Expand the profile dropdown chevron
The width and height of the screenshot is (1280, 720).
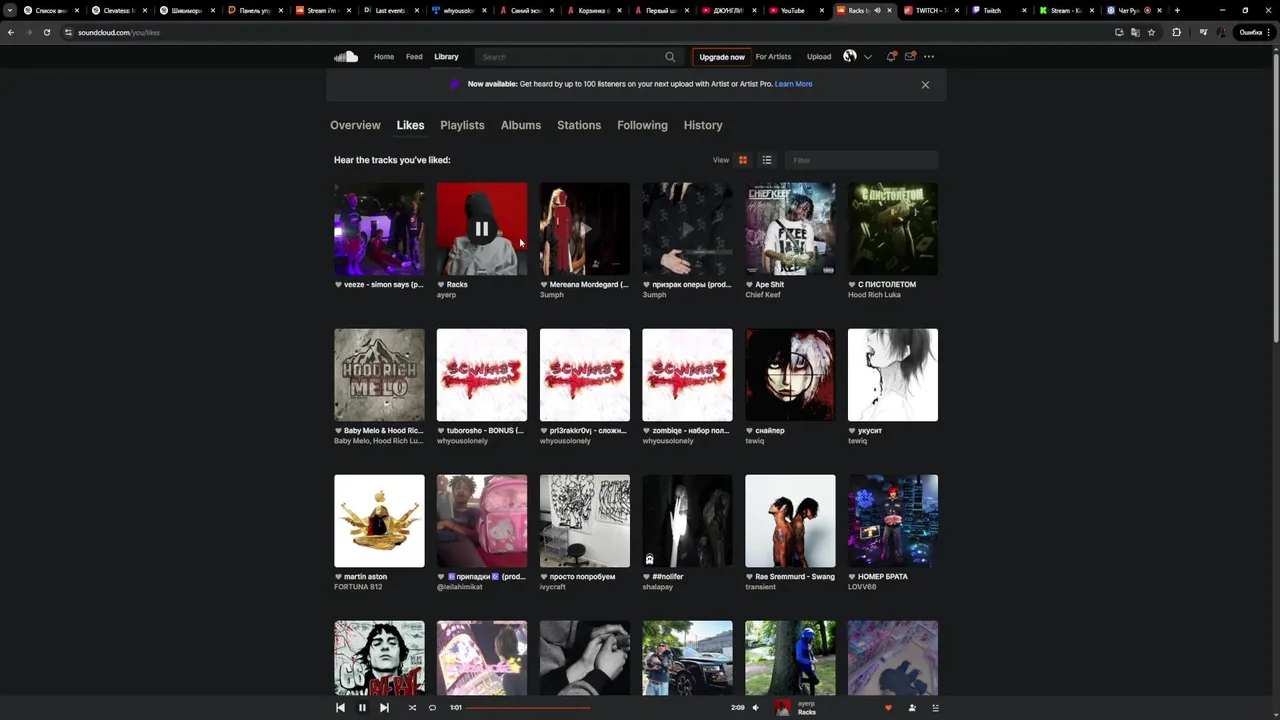click(868, 57)
